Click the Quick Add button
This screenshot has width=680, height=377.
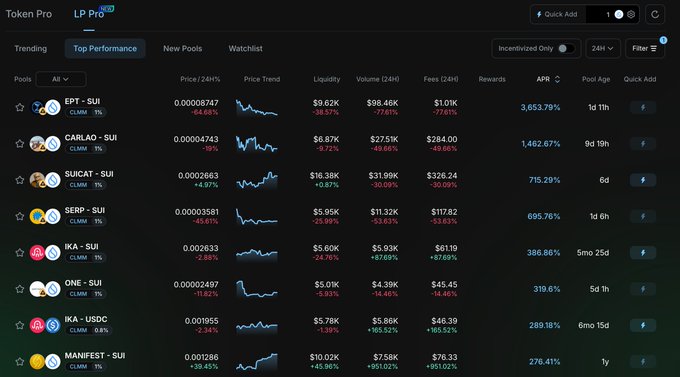pyautogui.click(x=557, y=14)
